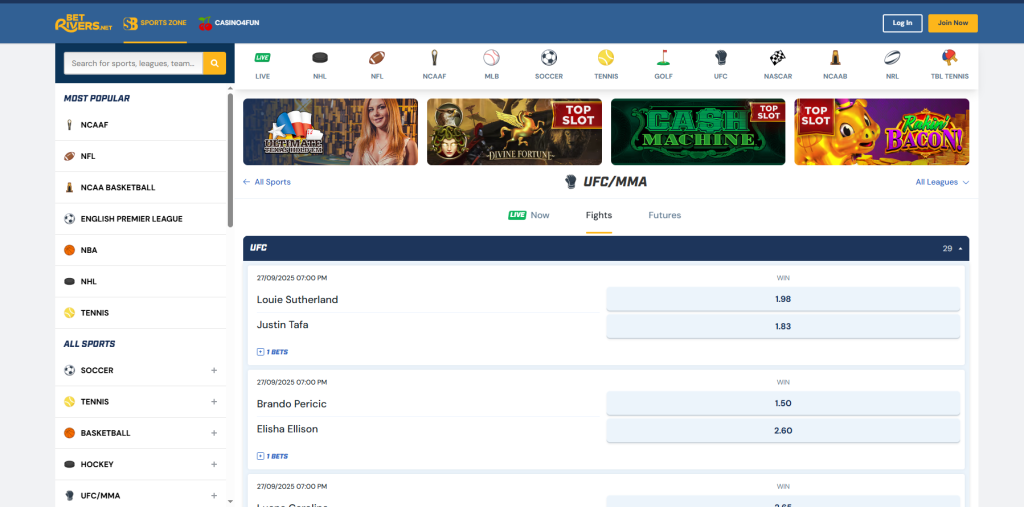
Task: Click the search magnifier button
Action: pyautogui.click(x=214, y=63)
